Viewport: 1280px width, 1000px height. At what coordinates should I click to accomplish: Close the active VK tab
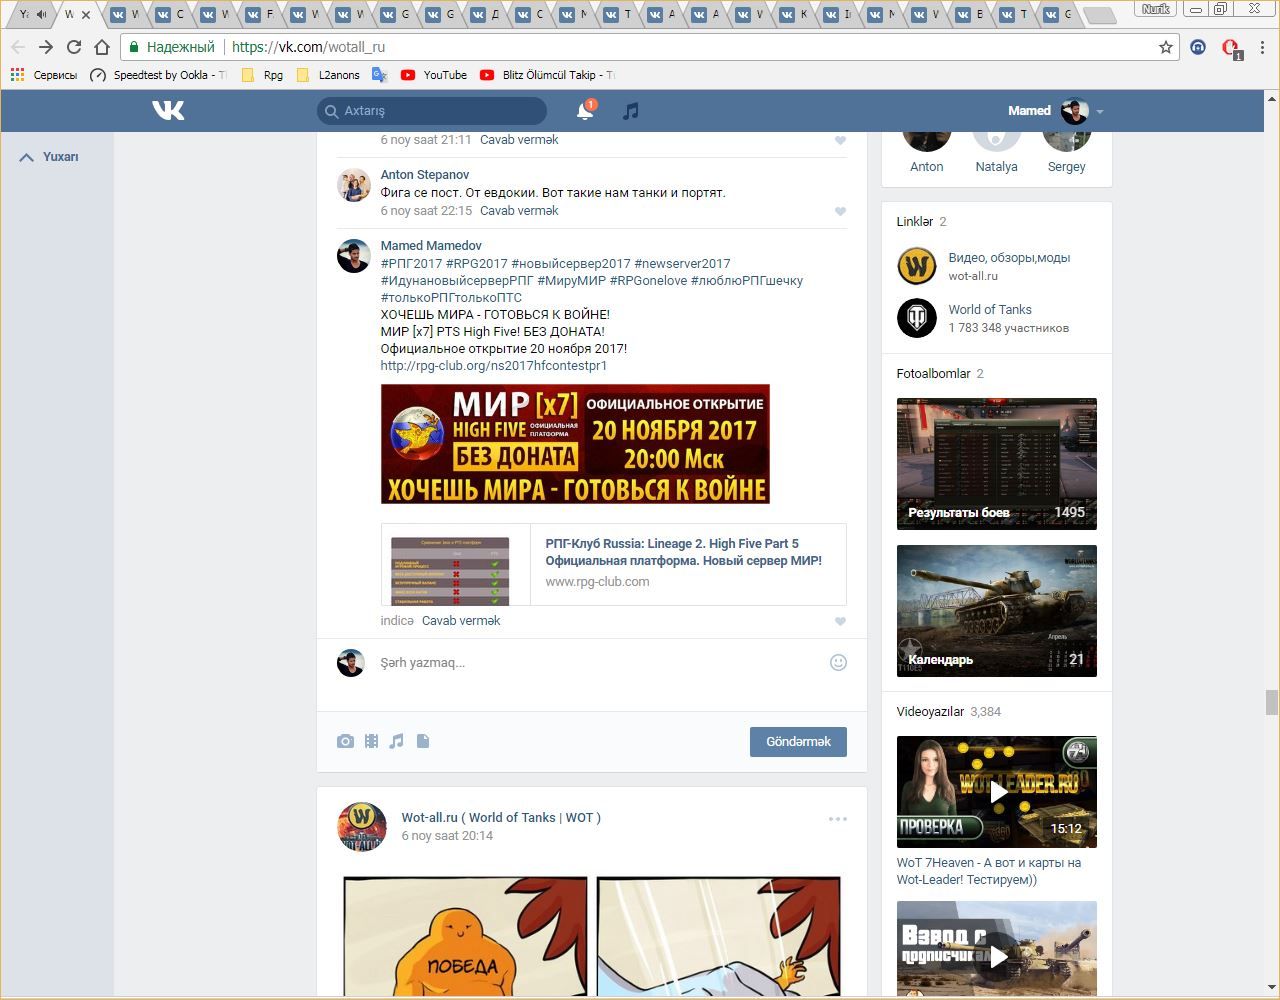86,14
